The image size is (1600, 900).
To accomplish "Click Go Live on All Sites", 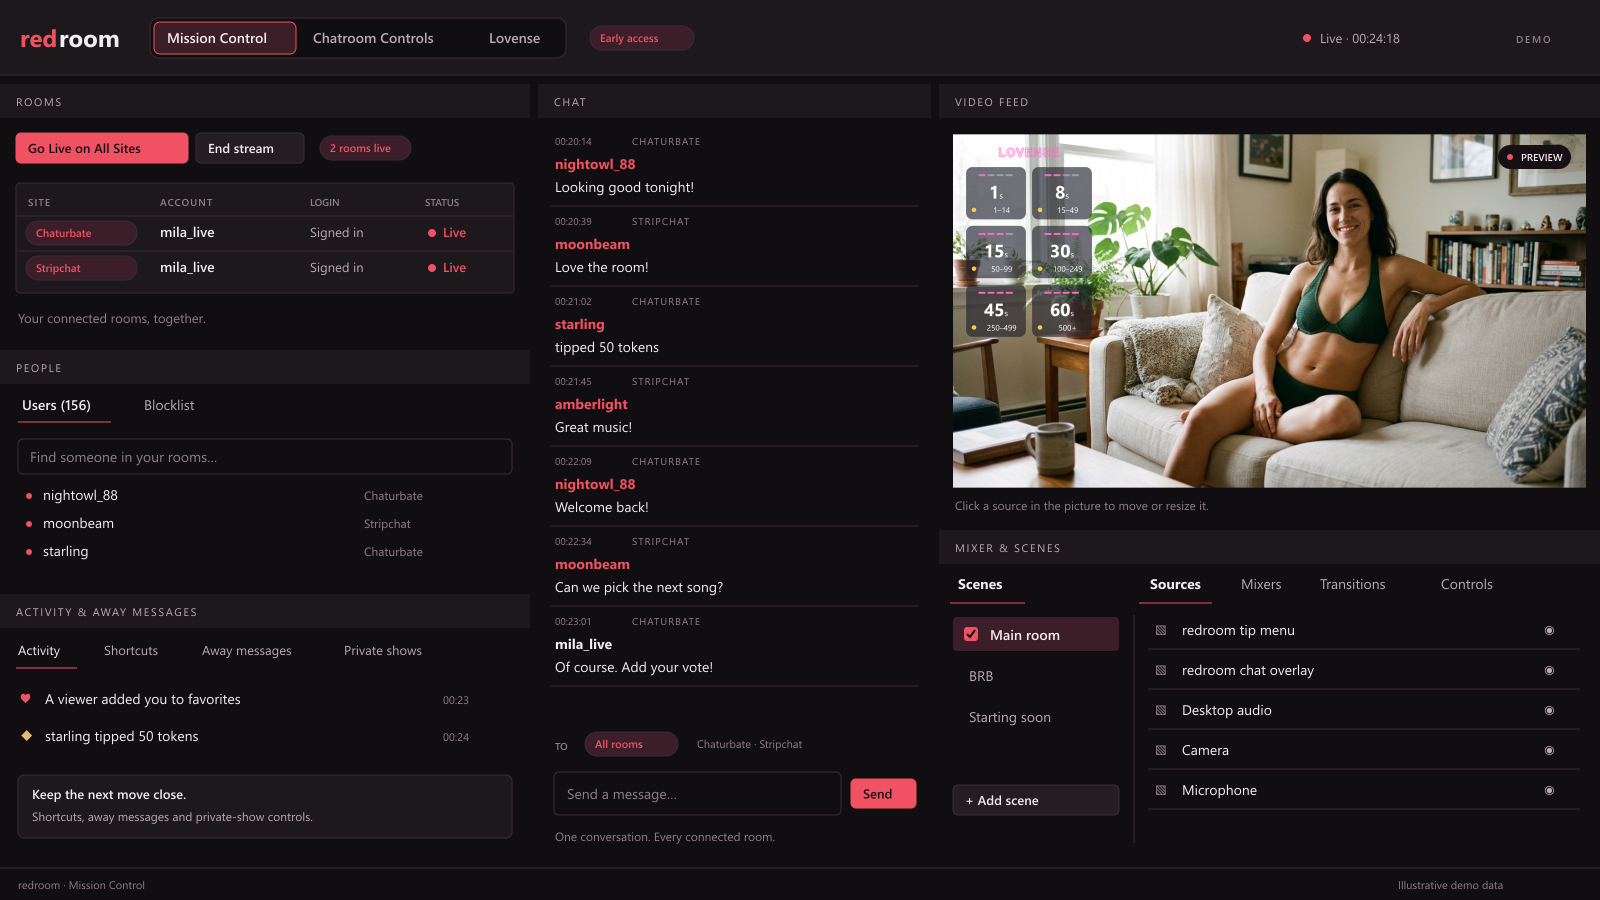I will (x=102, y=148).
